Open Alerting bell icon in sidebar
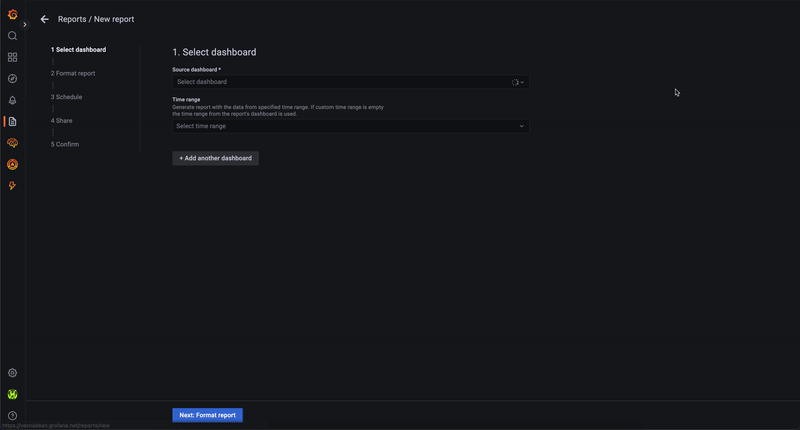 (x=12, y=100)
